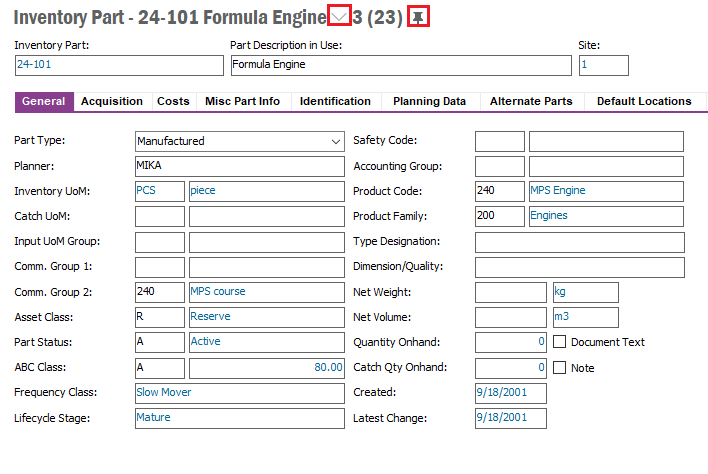Switch to the Acquisition tab

(111, 101)
